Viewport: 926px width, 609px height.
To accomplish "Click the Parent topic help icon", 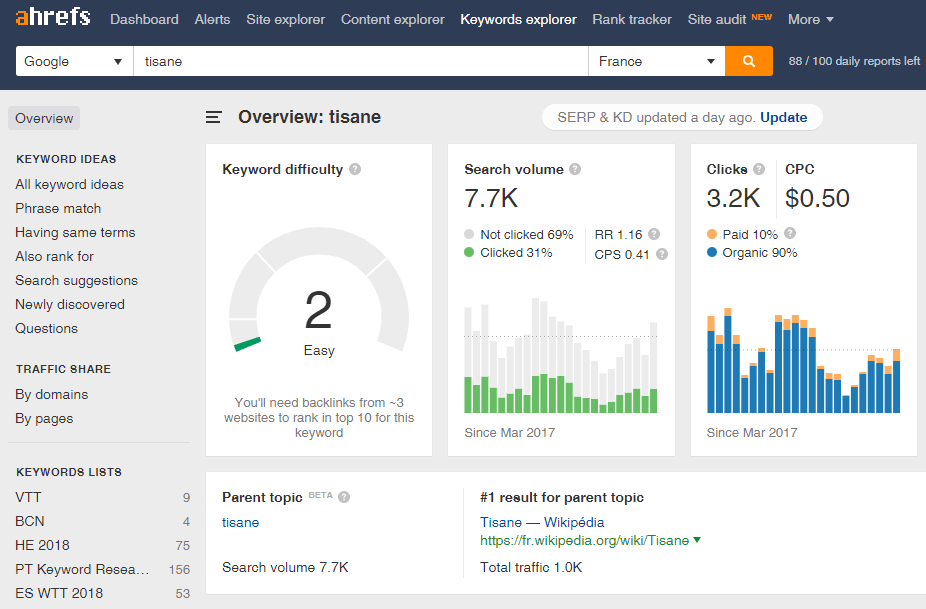I will click(344, 497).
